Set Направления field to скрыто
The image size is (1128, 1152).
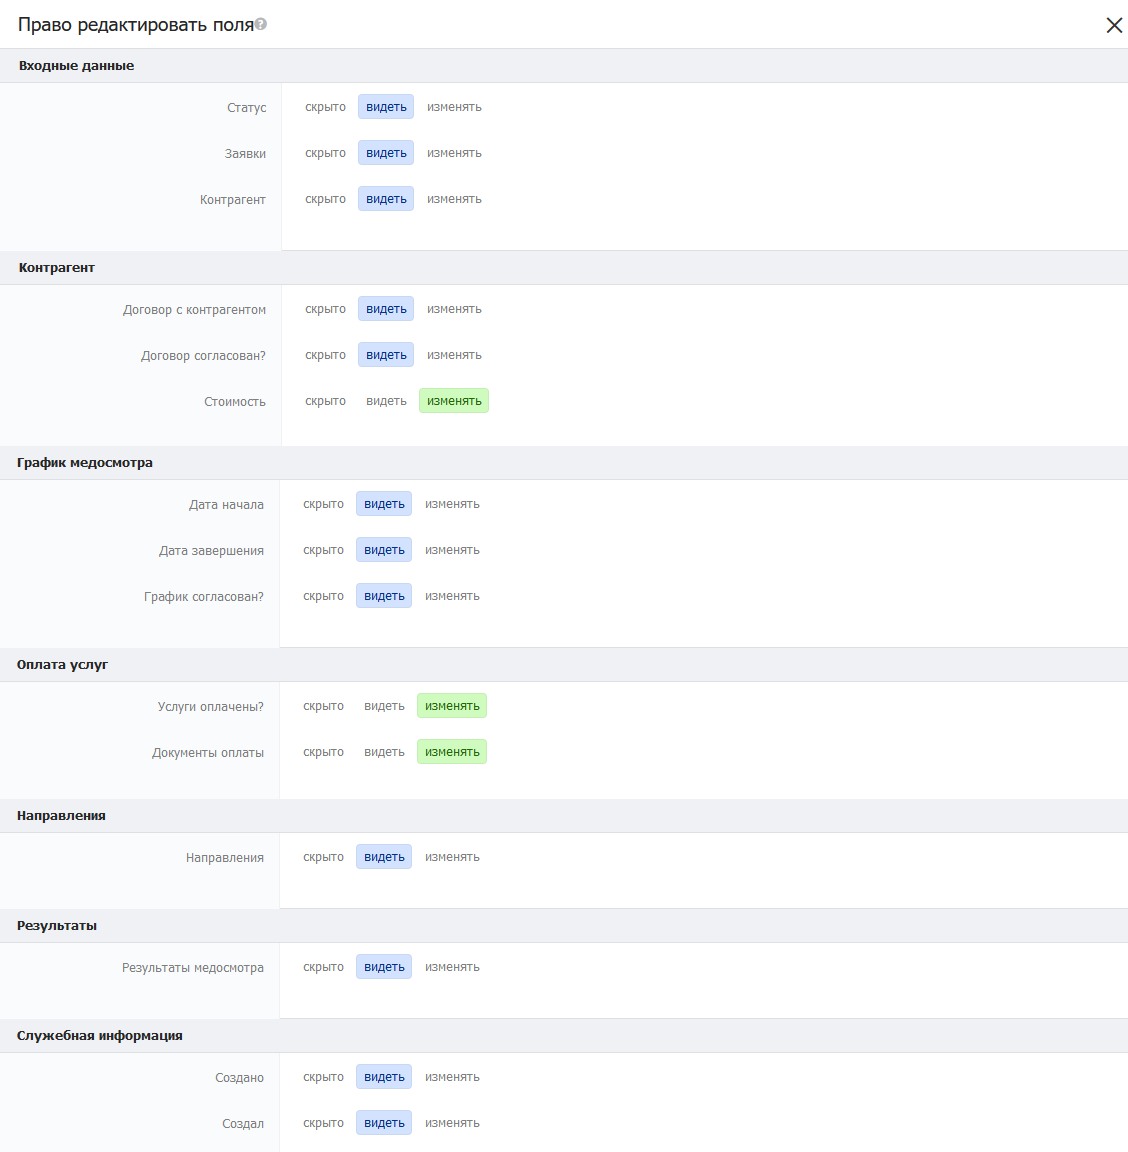[323, 857]
